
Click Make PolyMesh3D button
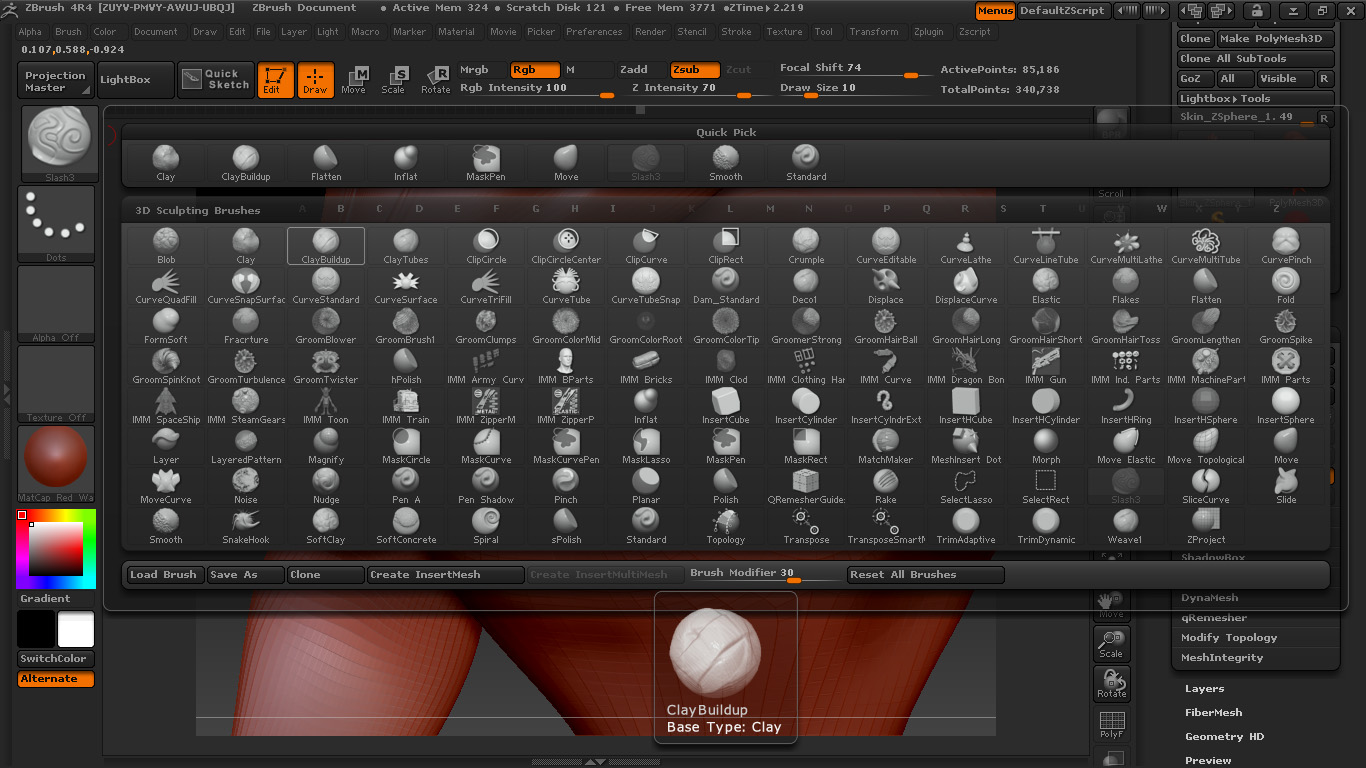point(1275,39)
